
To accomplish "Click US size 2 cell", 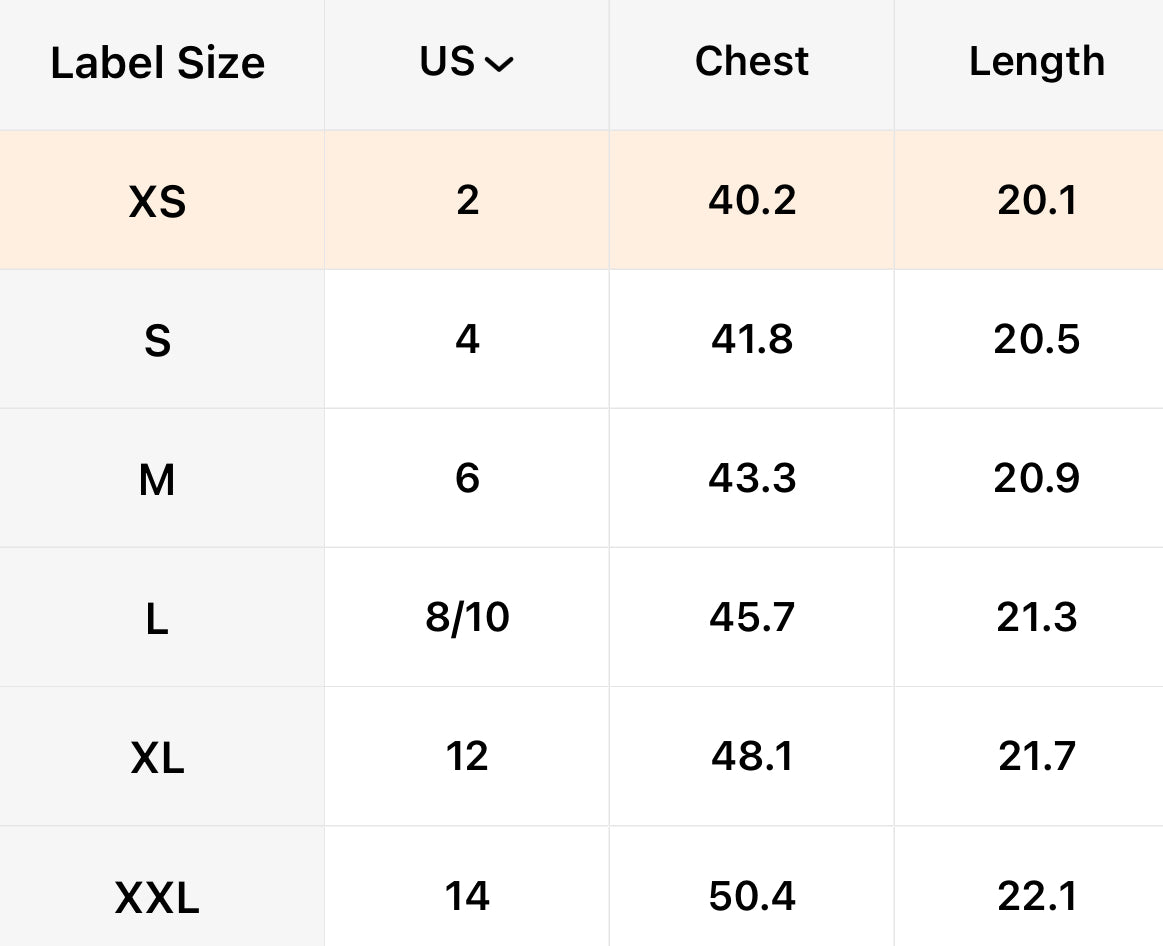I will tap(467, 201).
